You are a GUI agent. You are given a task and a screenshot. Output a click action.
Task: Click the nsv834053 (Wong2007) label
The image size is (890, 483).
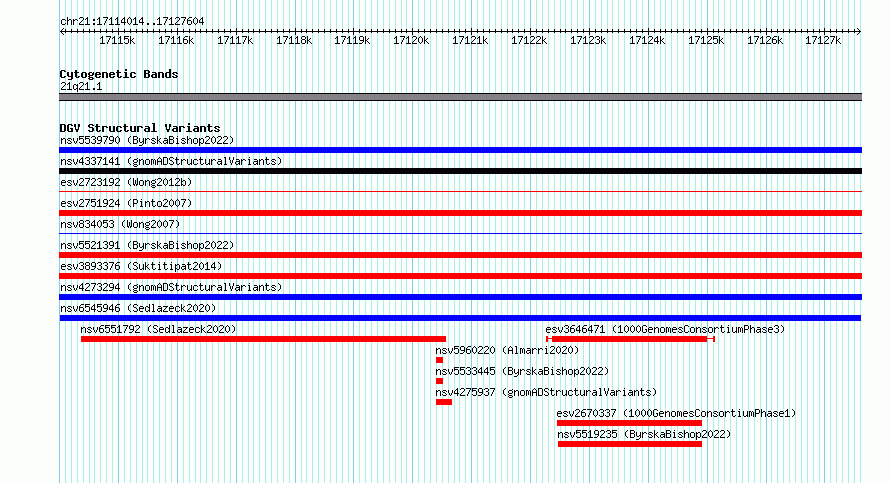120,224
